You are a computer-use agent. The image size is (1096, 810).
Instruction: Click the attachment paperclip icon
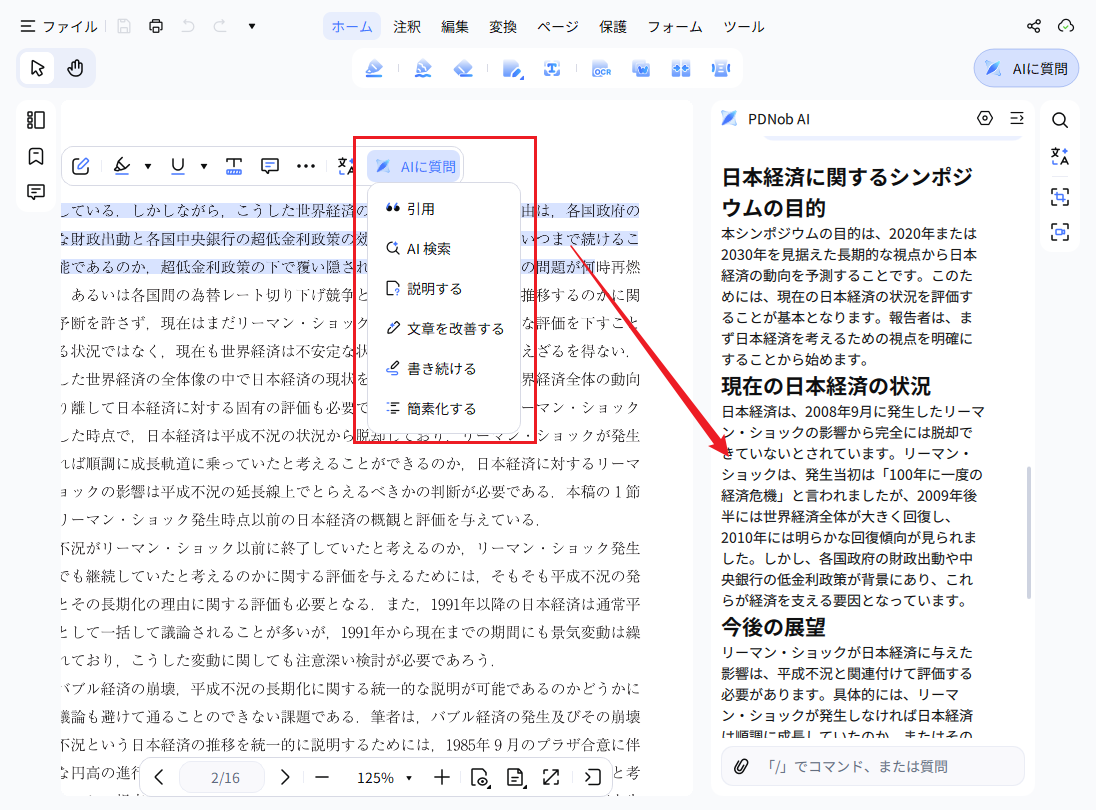(741, 767)
